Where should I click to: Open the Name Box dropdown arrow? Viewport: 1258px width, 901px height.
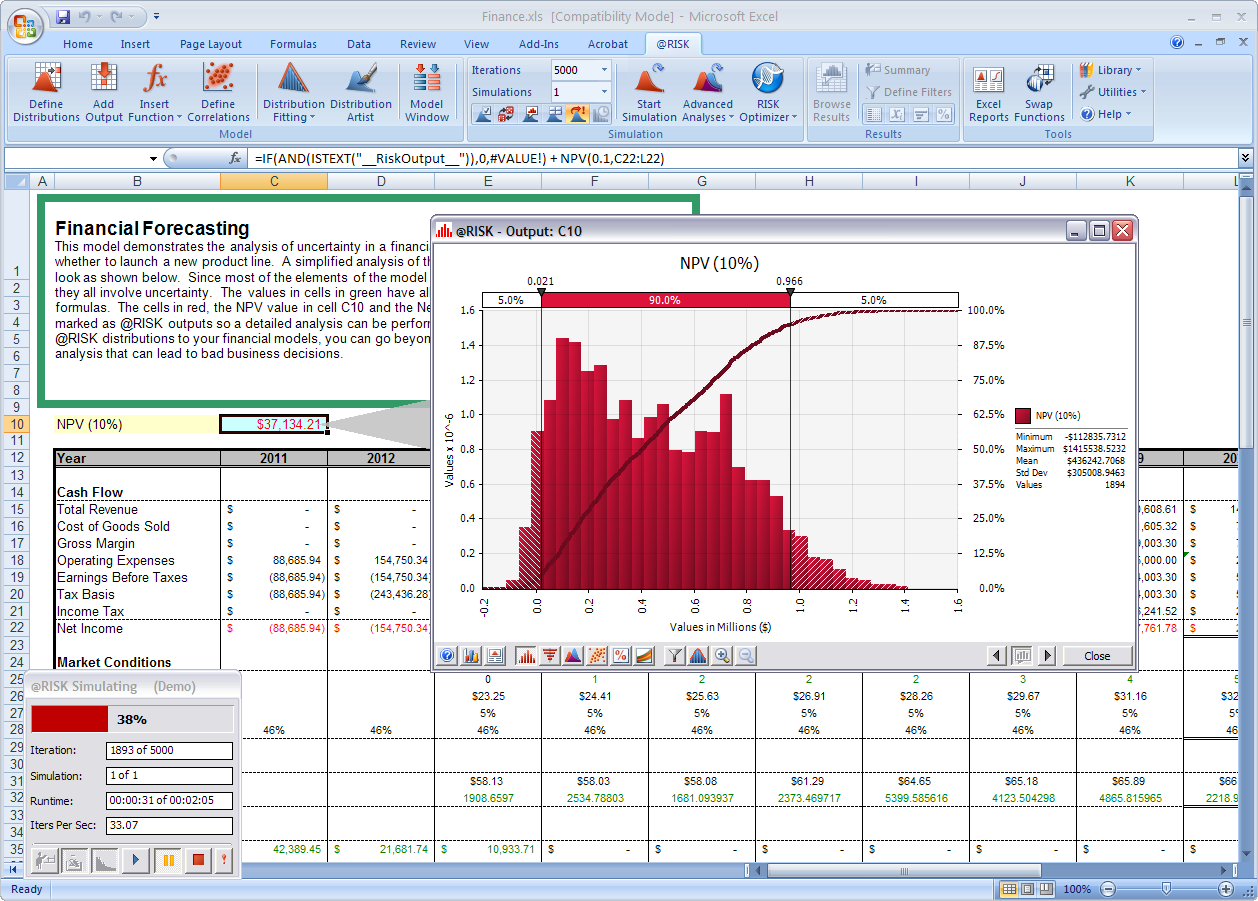point(154,159)
